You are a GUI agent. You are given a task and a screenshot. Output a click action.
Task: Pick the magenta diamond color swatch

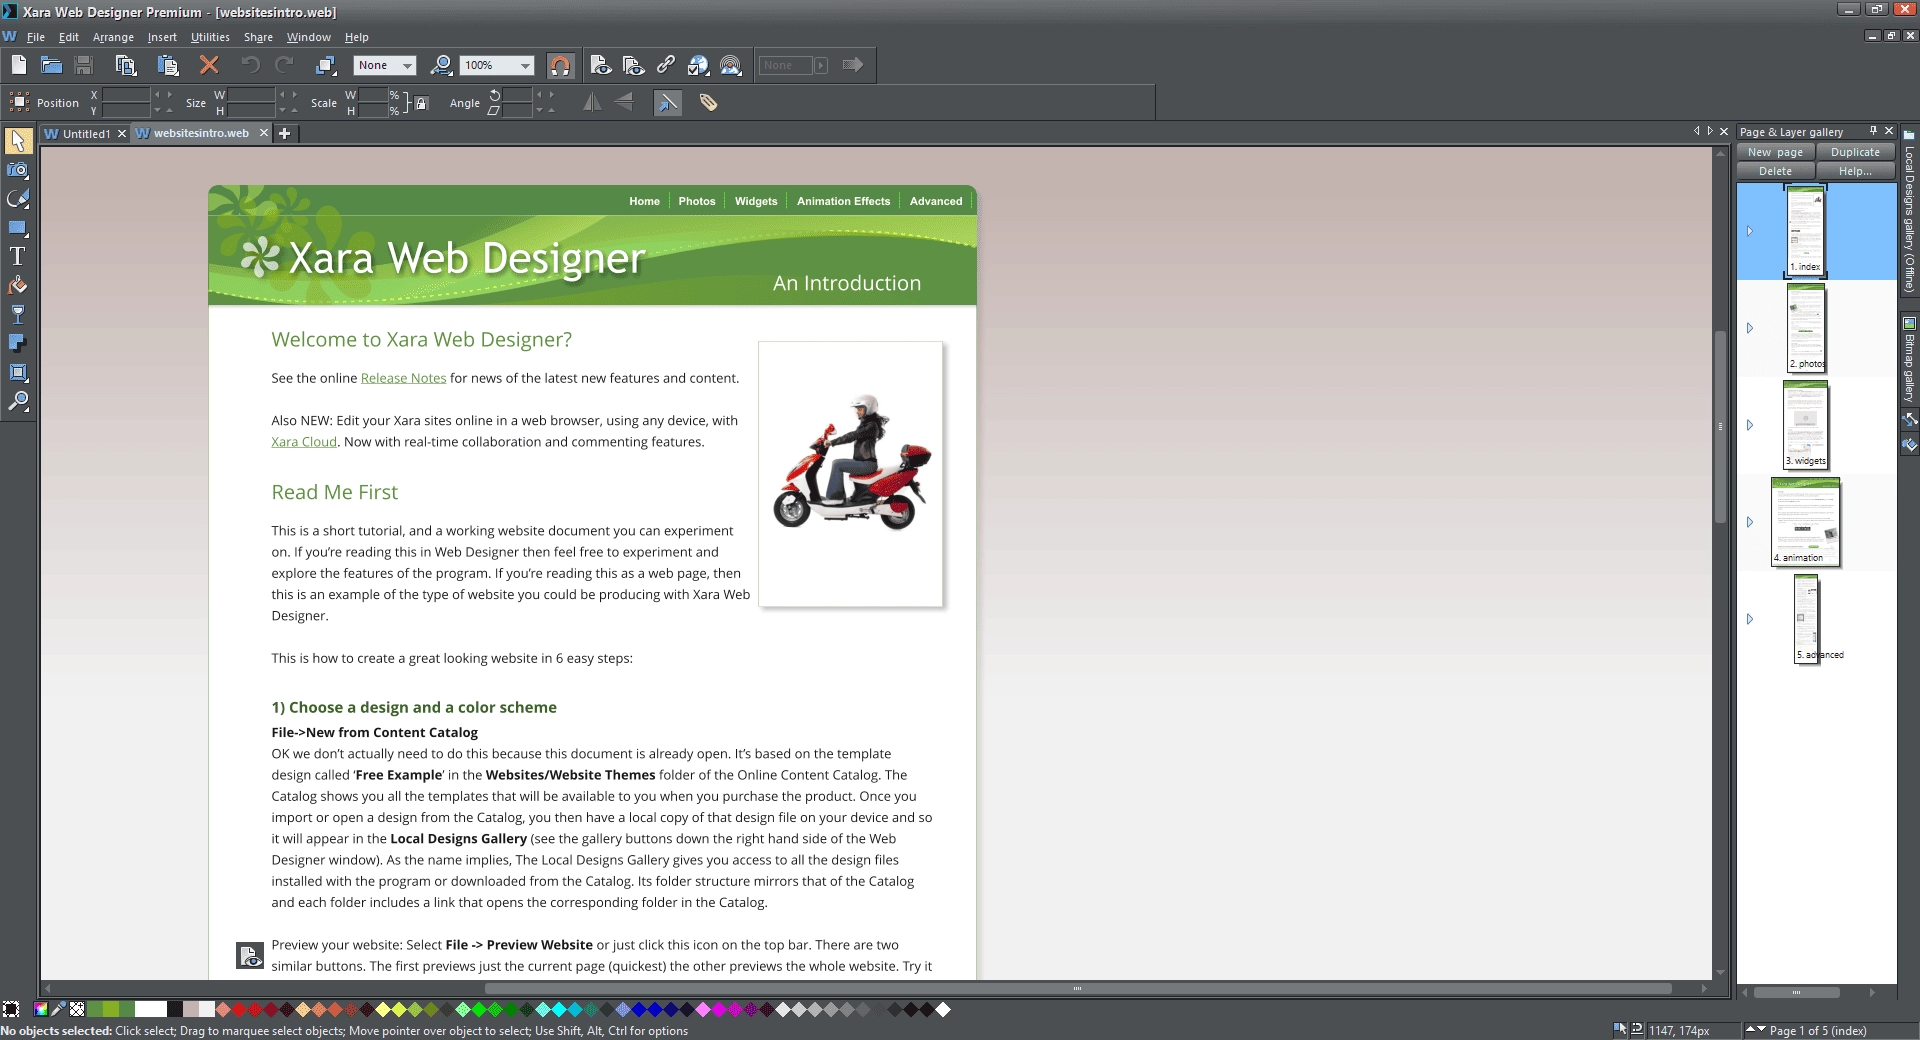[718, 1009]
